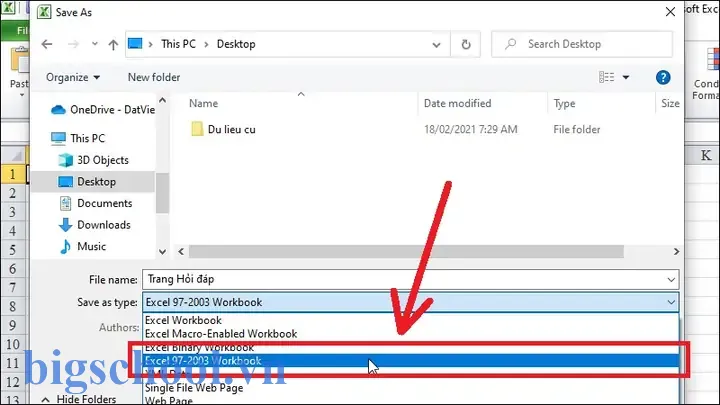
Task: Sort files by Name column
Action: [x=203, y=103]
